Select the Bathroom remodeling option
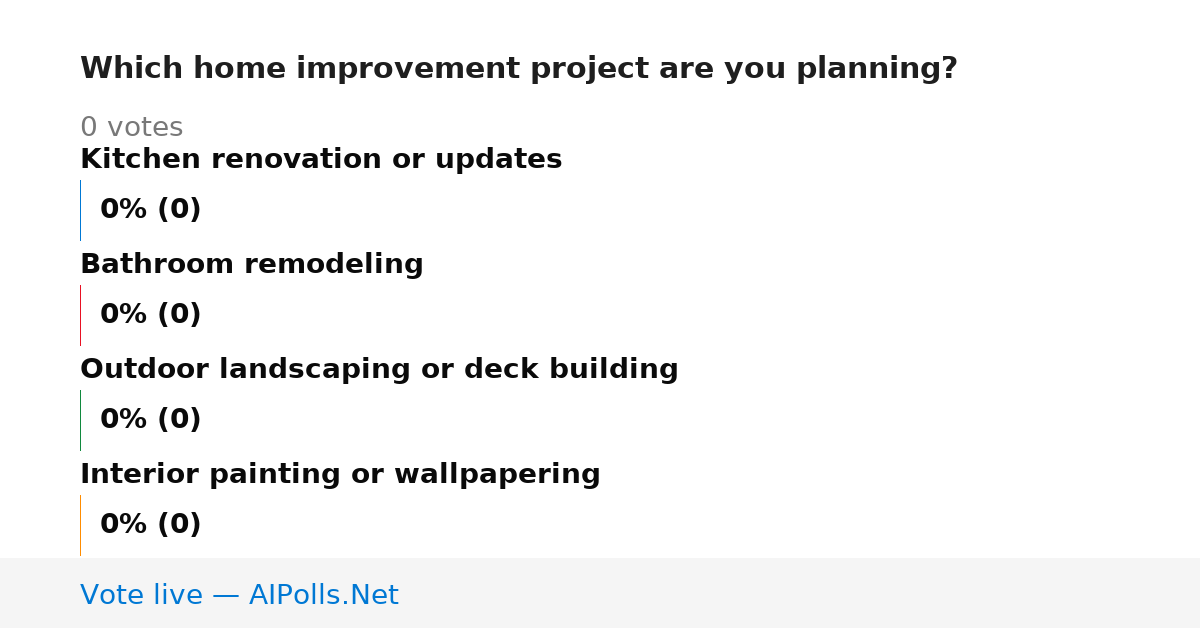This screenshot has width=1200, height=628. click(x=252, y=264)
